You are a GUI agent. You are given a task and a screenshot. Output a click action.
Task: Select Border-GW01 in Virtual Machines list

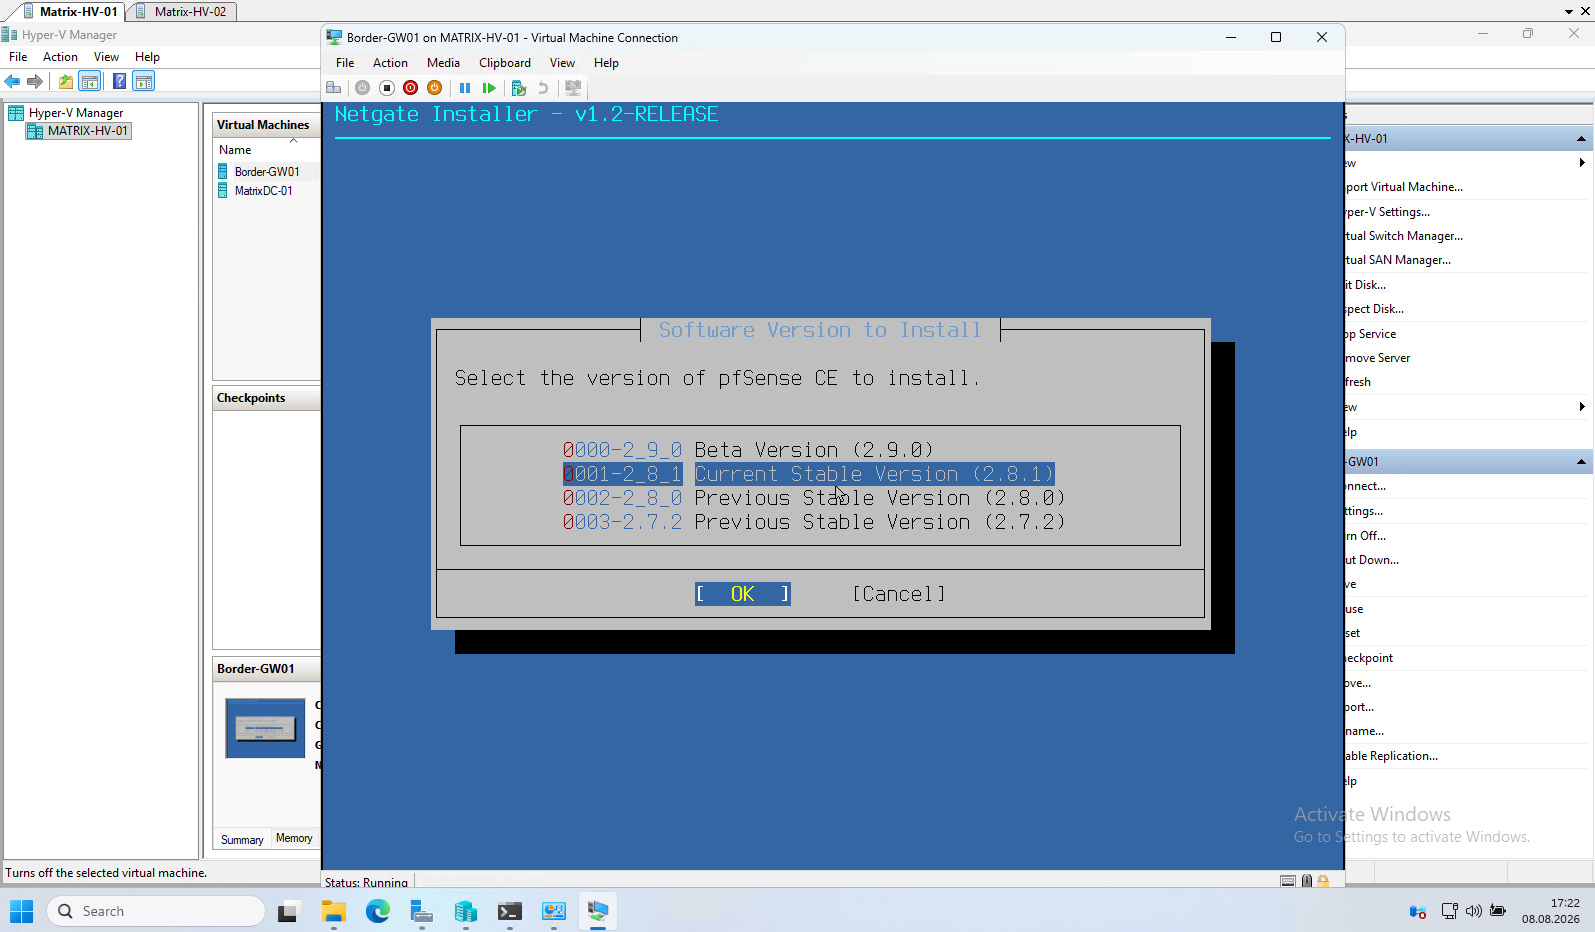tap(267, 172)
